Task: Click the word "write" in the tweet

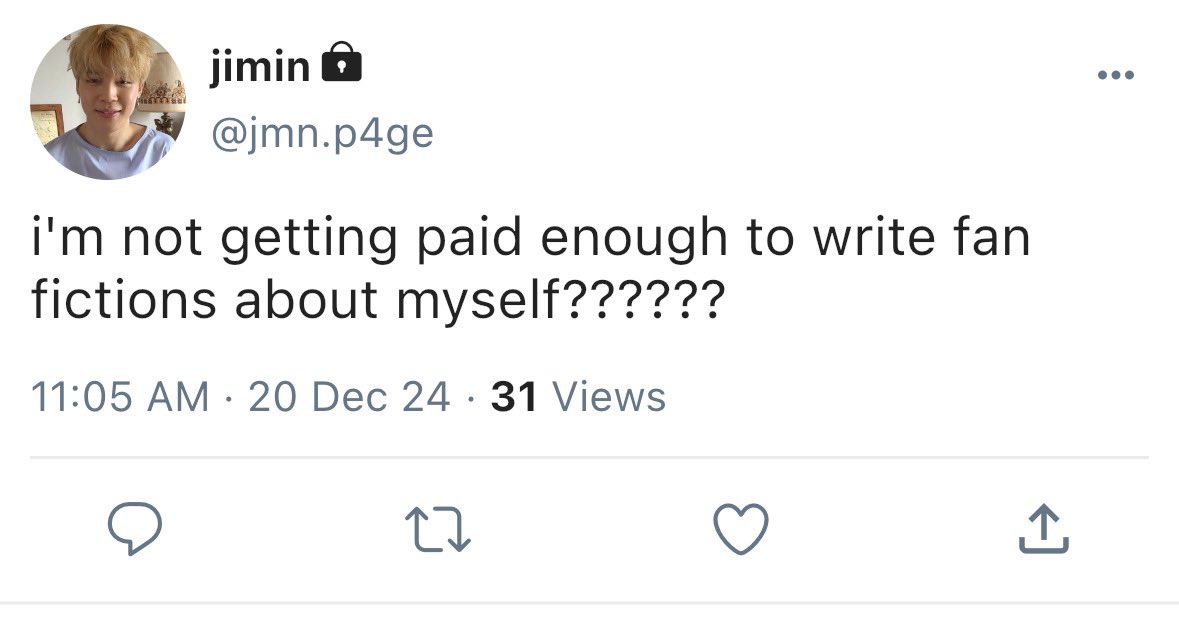Action: 874,236
